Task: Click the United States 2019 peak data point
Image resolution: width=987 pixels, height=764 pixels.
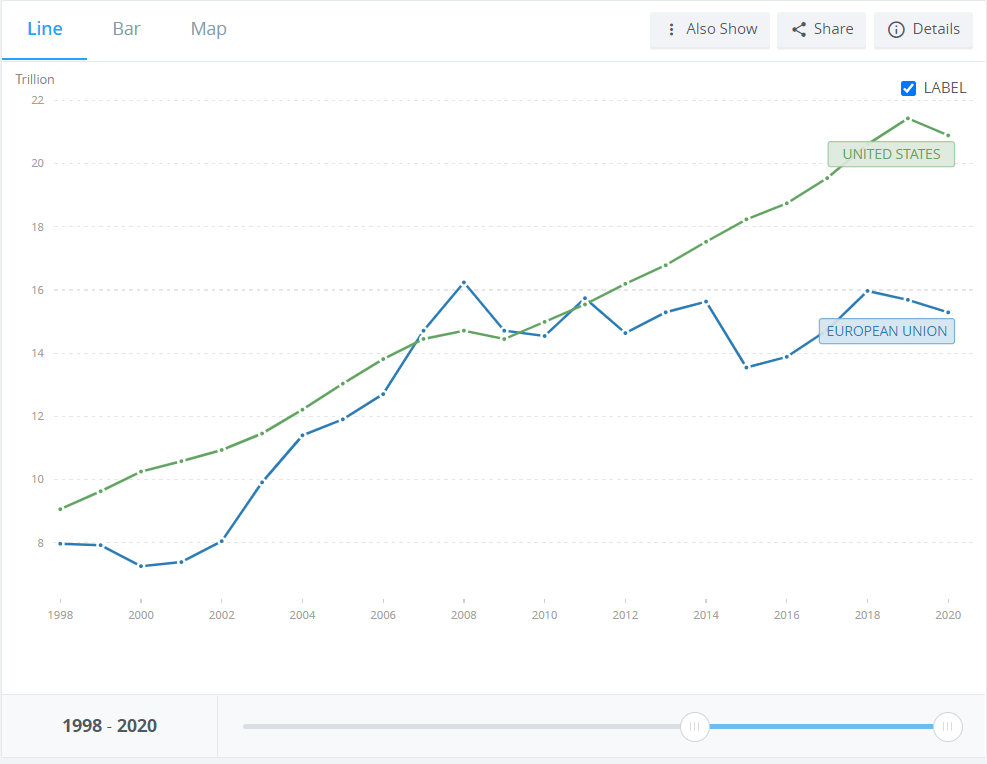Action: 907,118
